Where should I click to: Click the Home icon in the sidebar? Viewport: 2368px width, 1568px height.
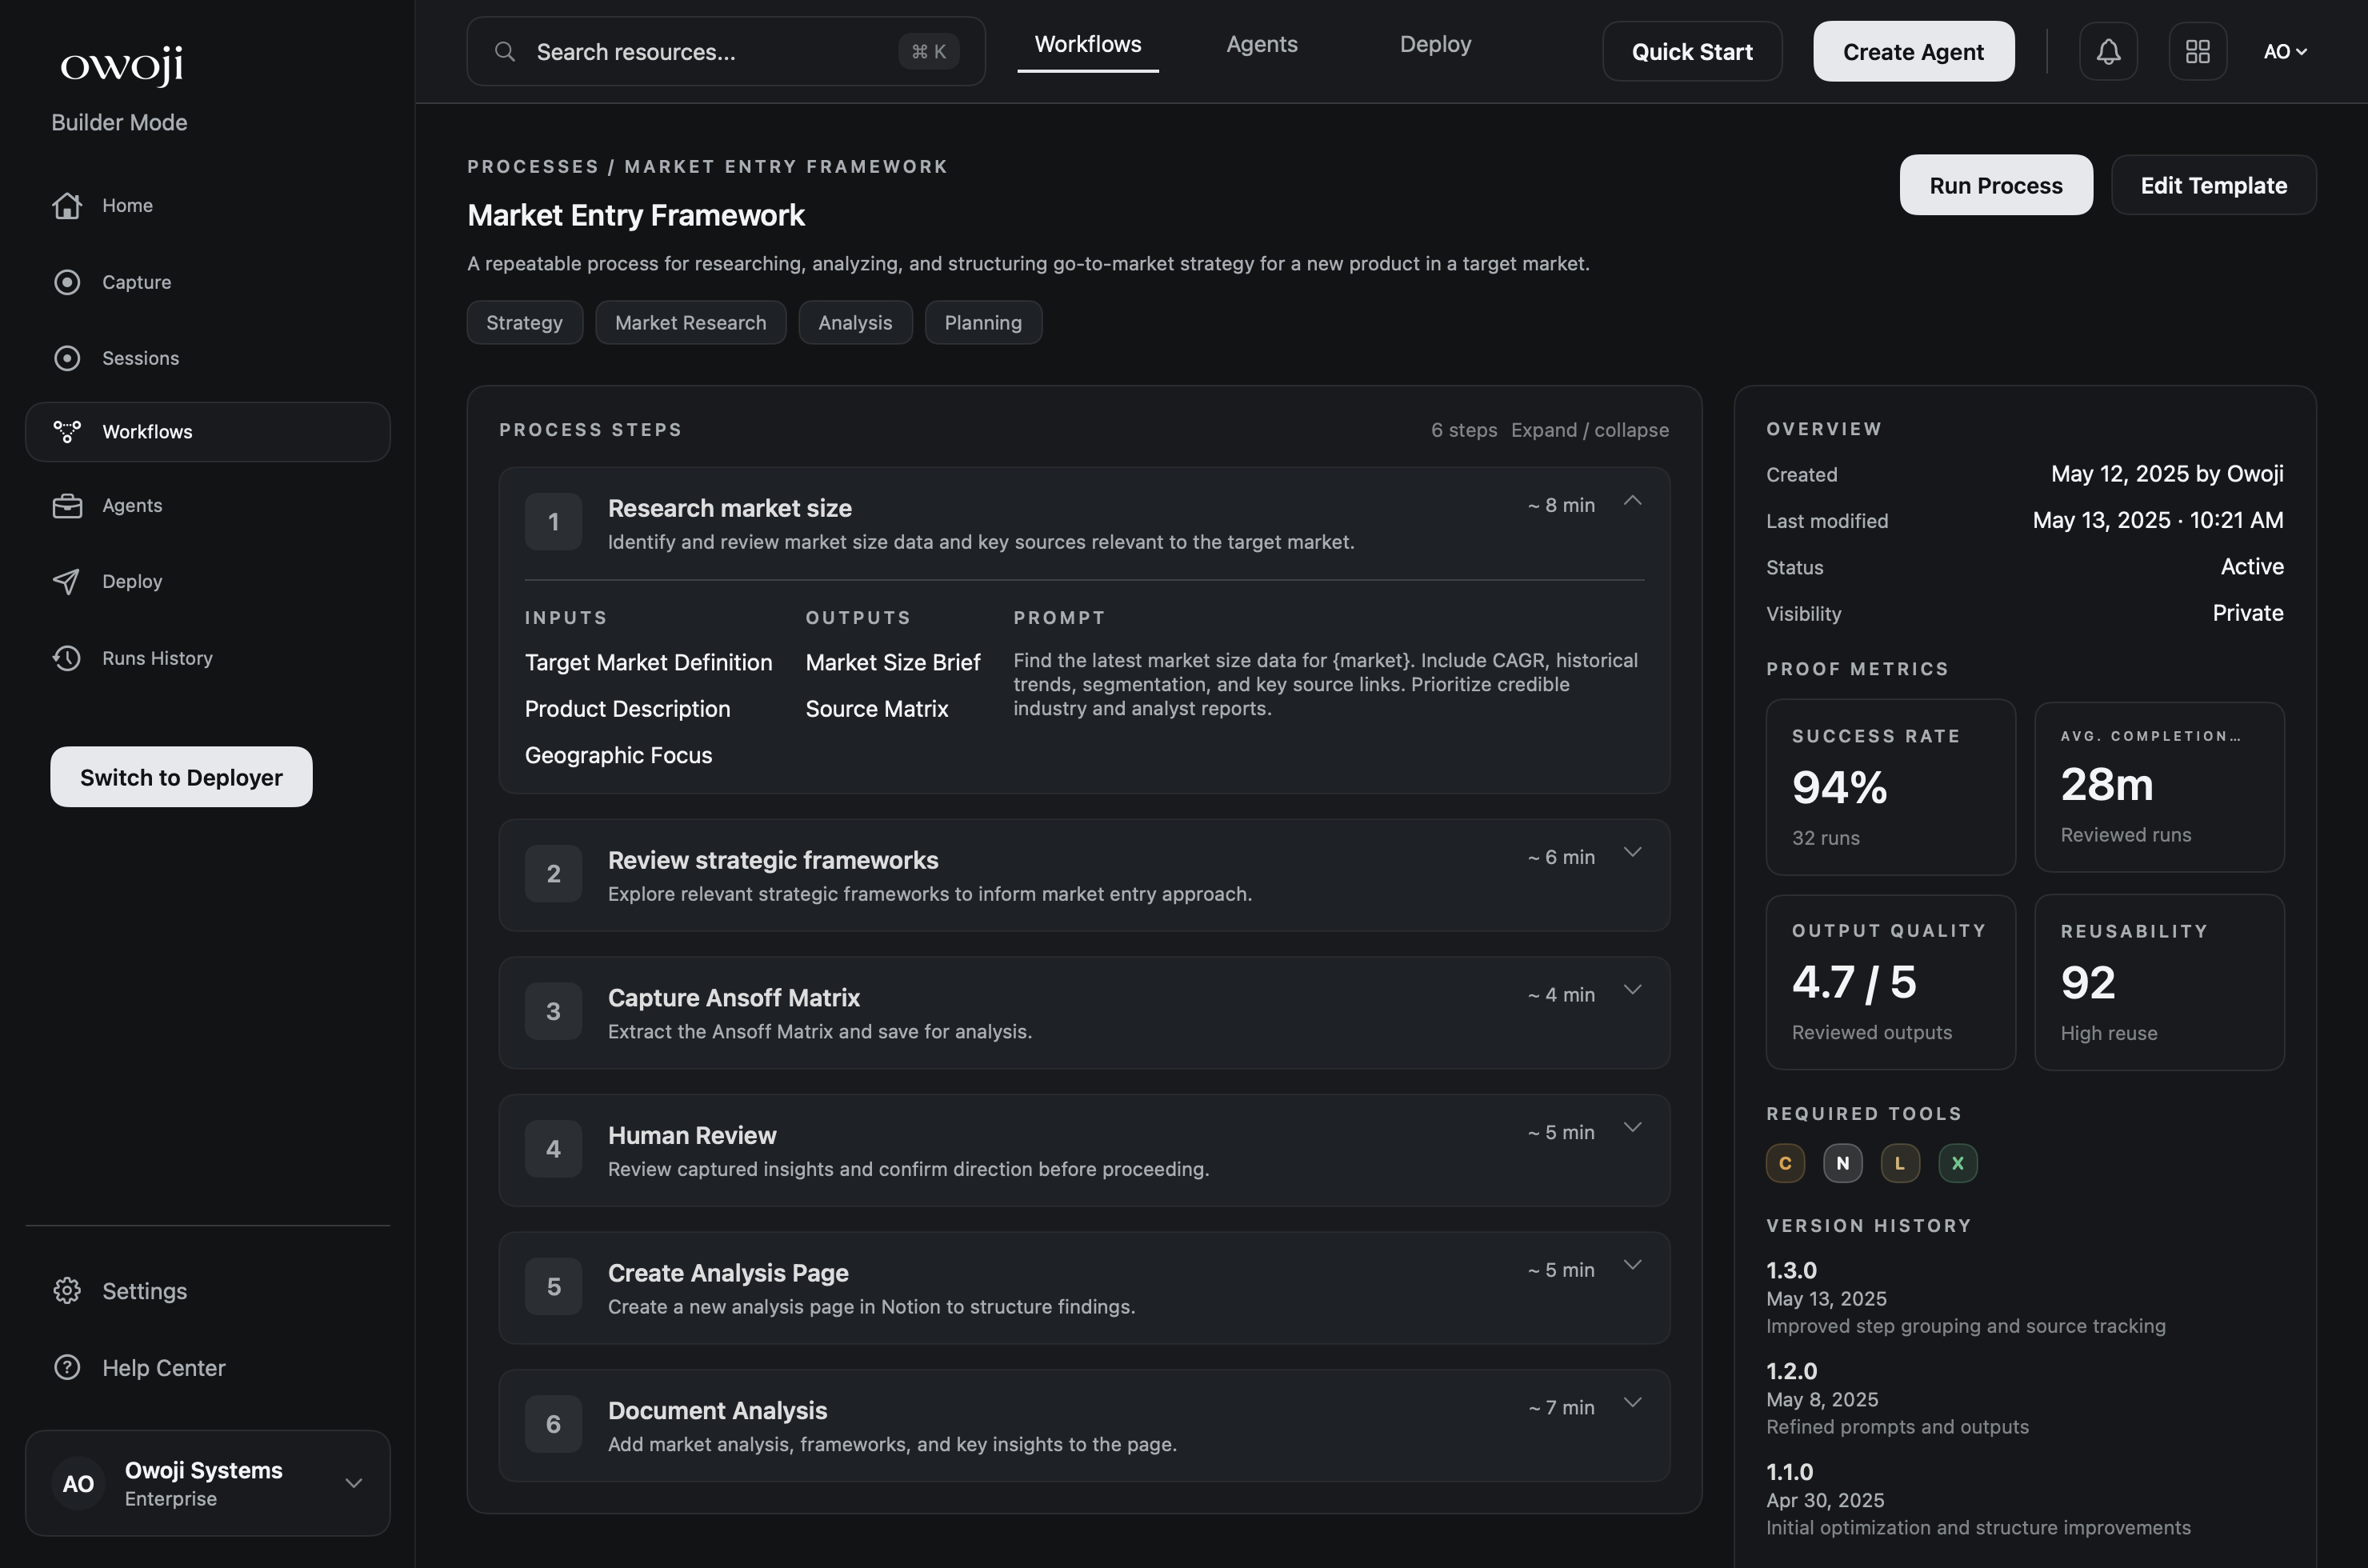[67, 205]
